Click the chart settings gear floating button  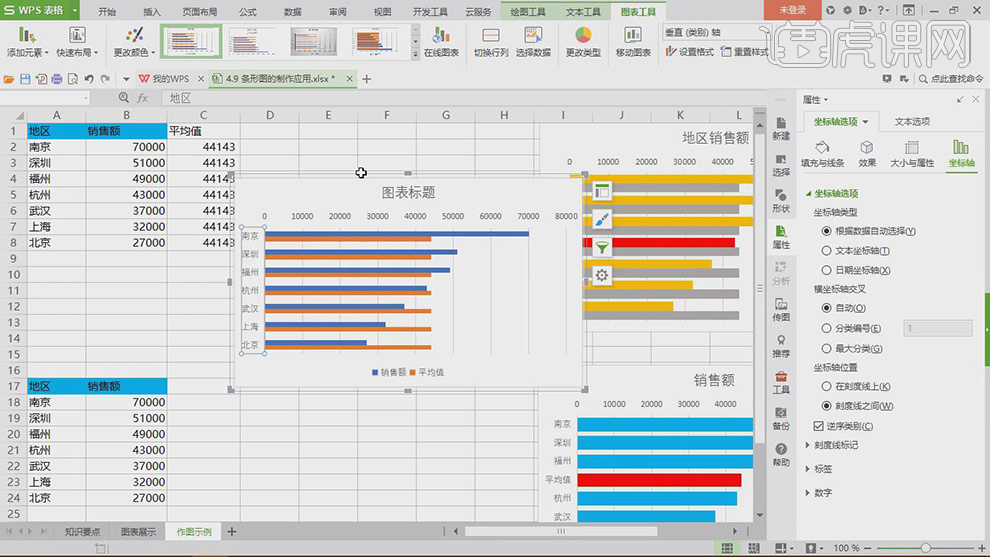602,275
